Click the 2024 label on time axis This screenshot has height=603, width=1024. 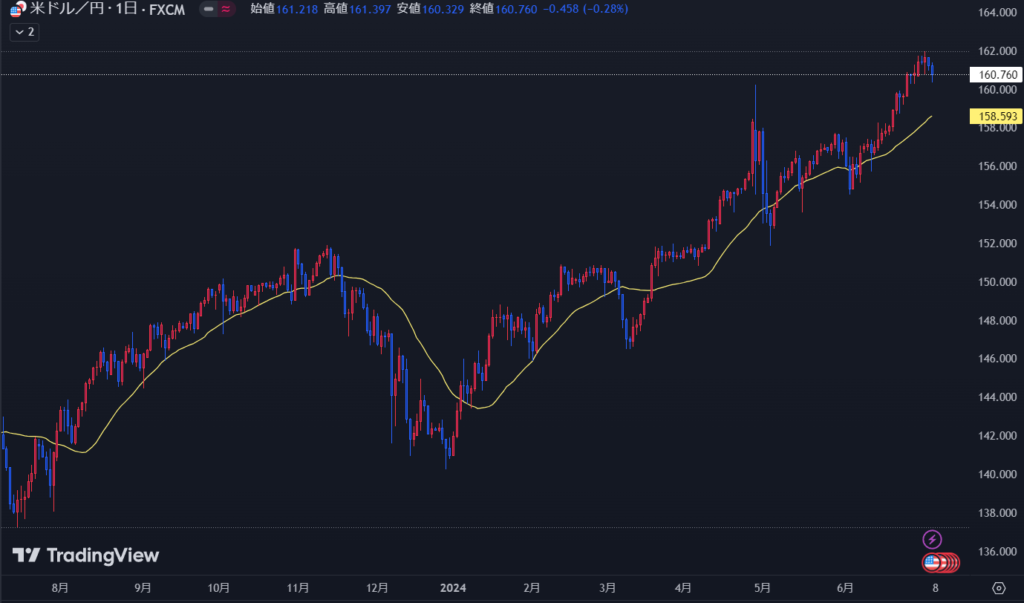[456, 587]
